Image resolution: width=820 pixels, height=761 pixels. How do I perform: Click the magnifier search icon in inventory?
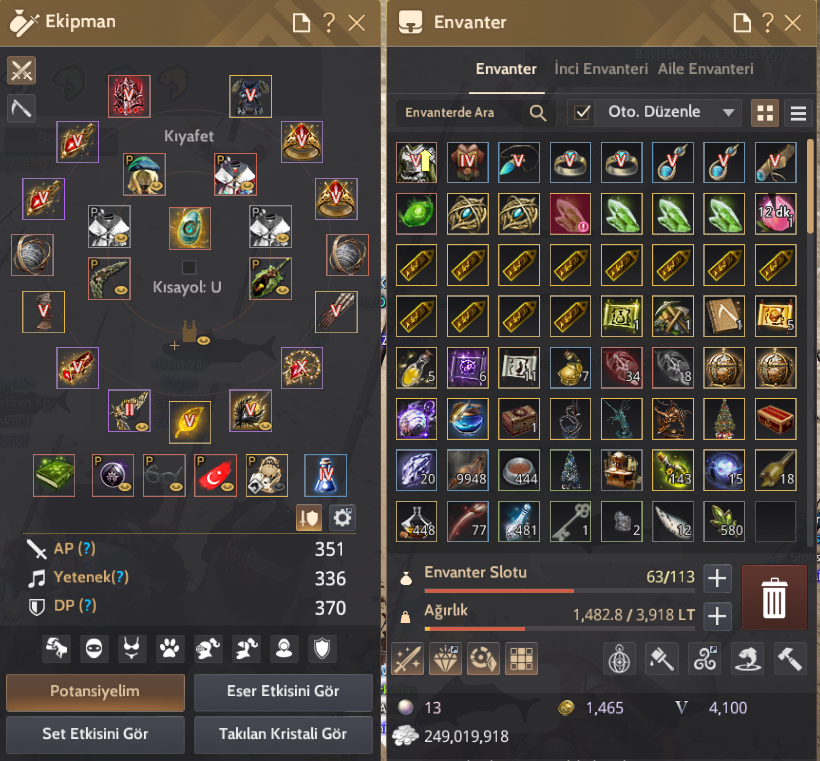[538, 112]
